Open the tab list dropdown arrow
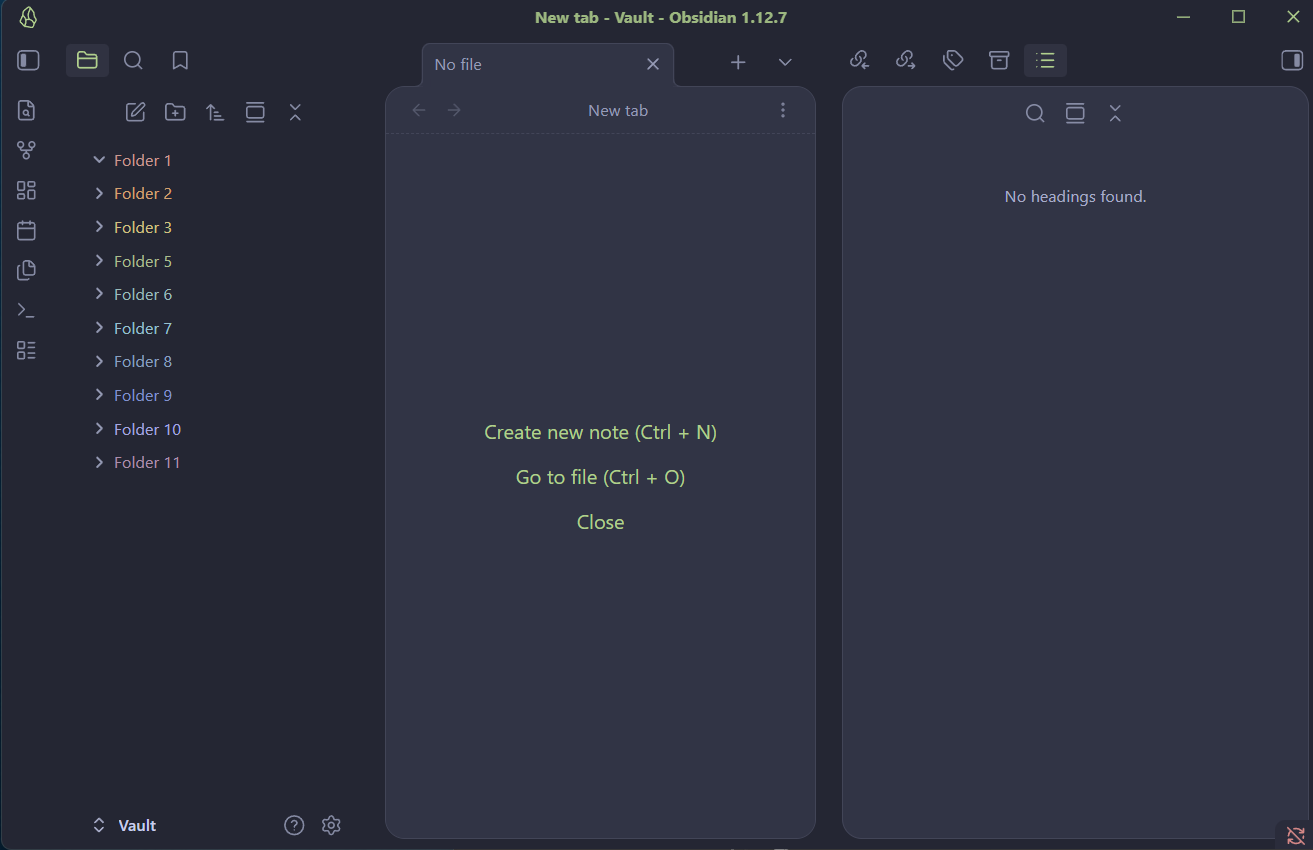The image size is (1313, 850). 785,62
